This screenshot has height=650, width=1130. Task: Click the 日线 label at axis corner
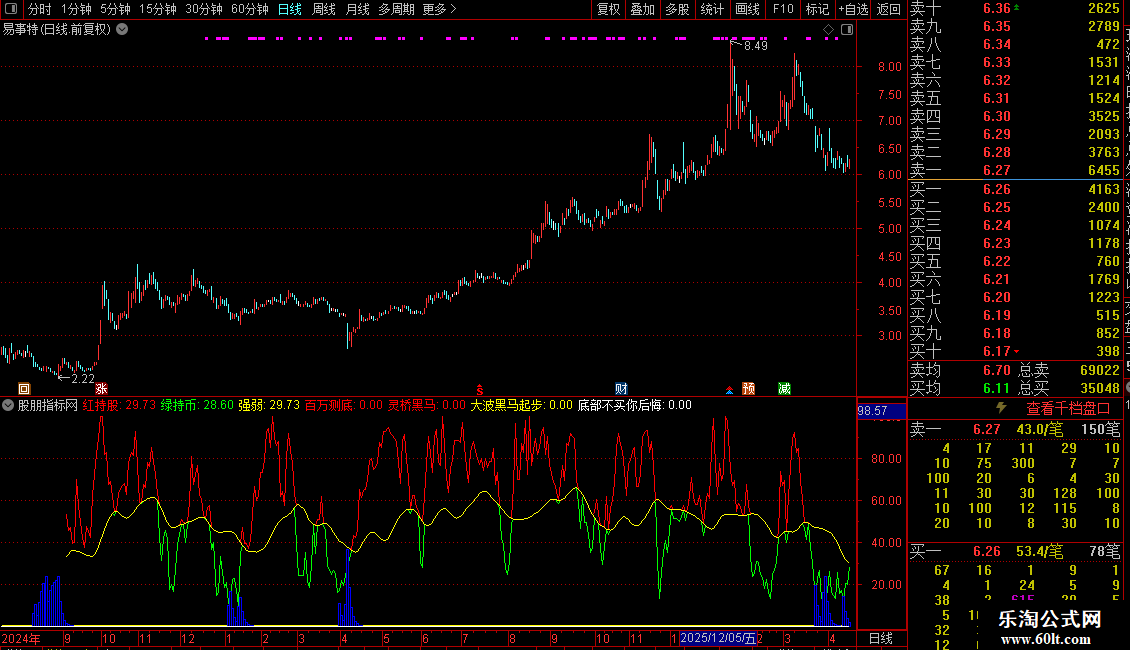(x=881, y=638)
